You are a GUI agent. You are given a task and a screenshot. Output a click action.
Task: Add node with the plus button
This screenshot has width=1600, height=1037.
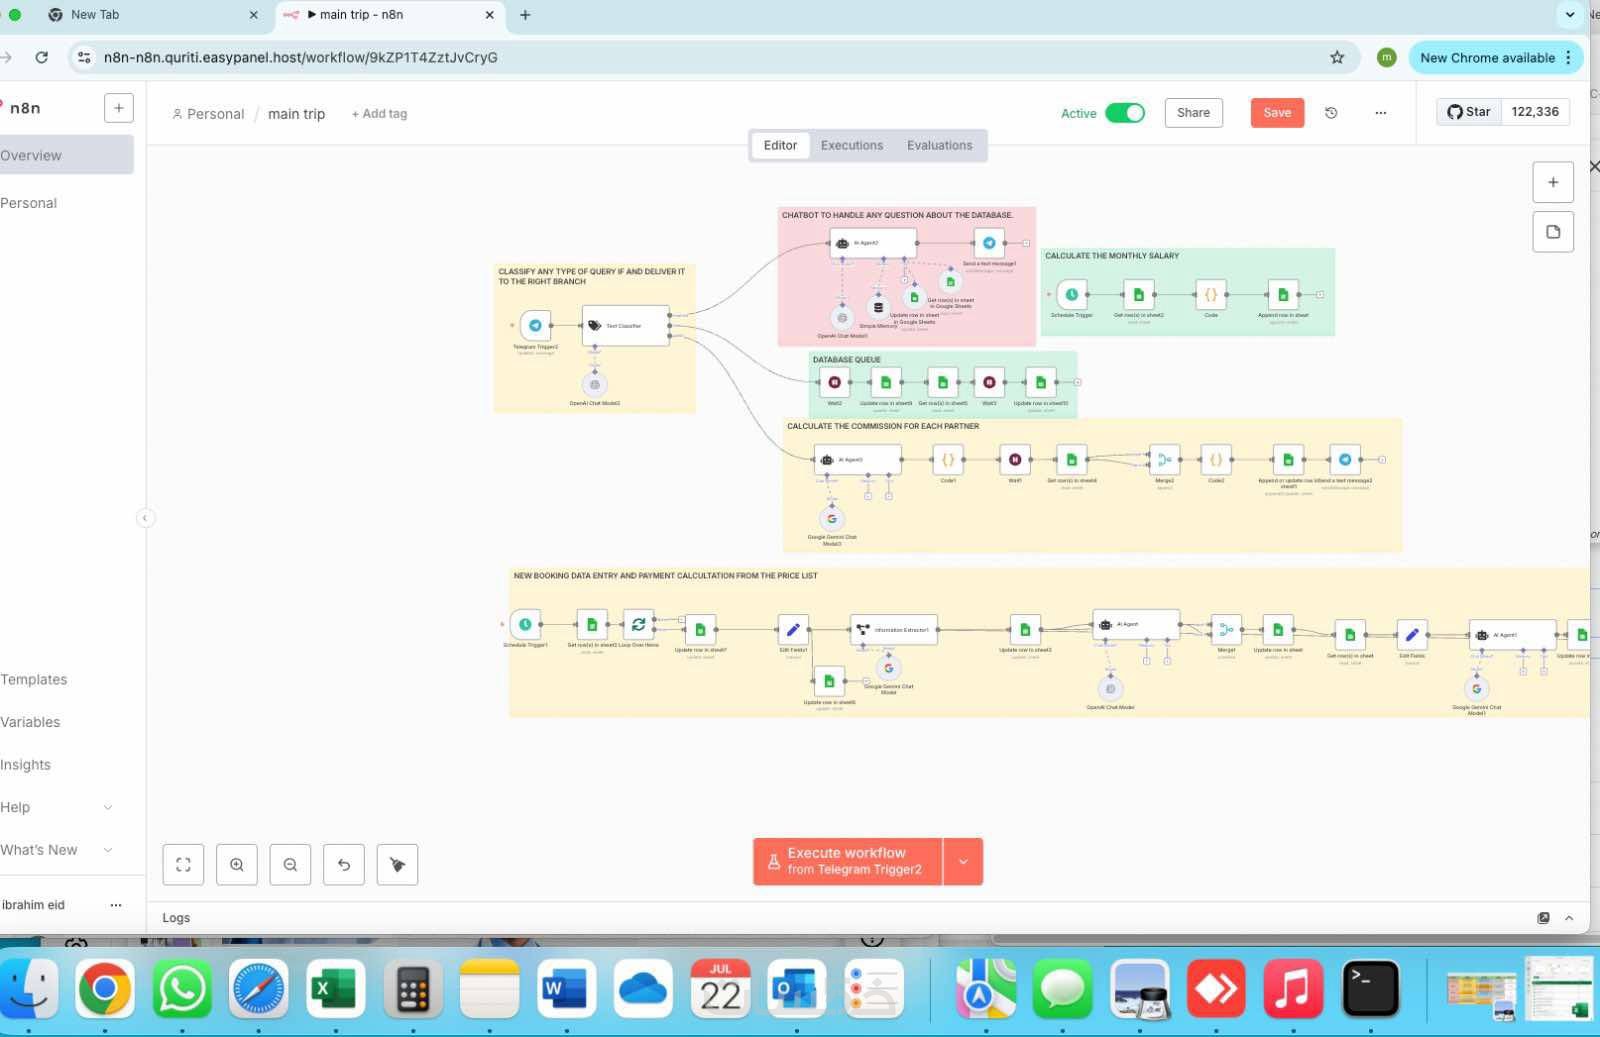tap(1553, 182)
